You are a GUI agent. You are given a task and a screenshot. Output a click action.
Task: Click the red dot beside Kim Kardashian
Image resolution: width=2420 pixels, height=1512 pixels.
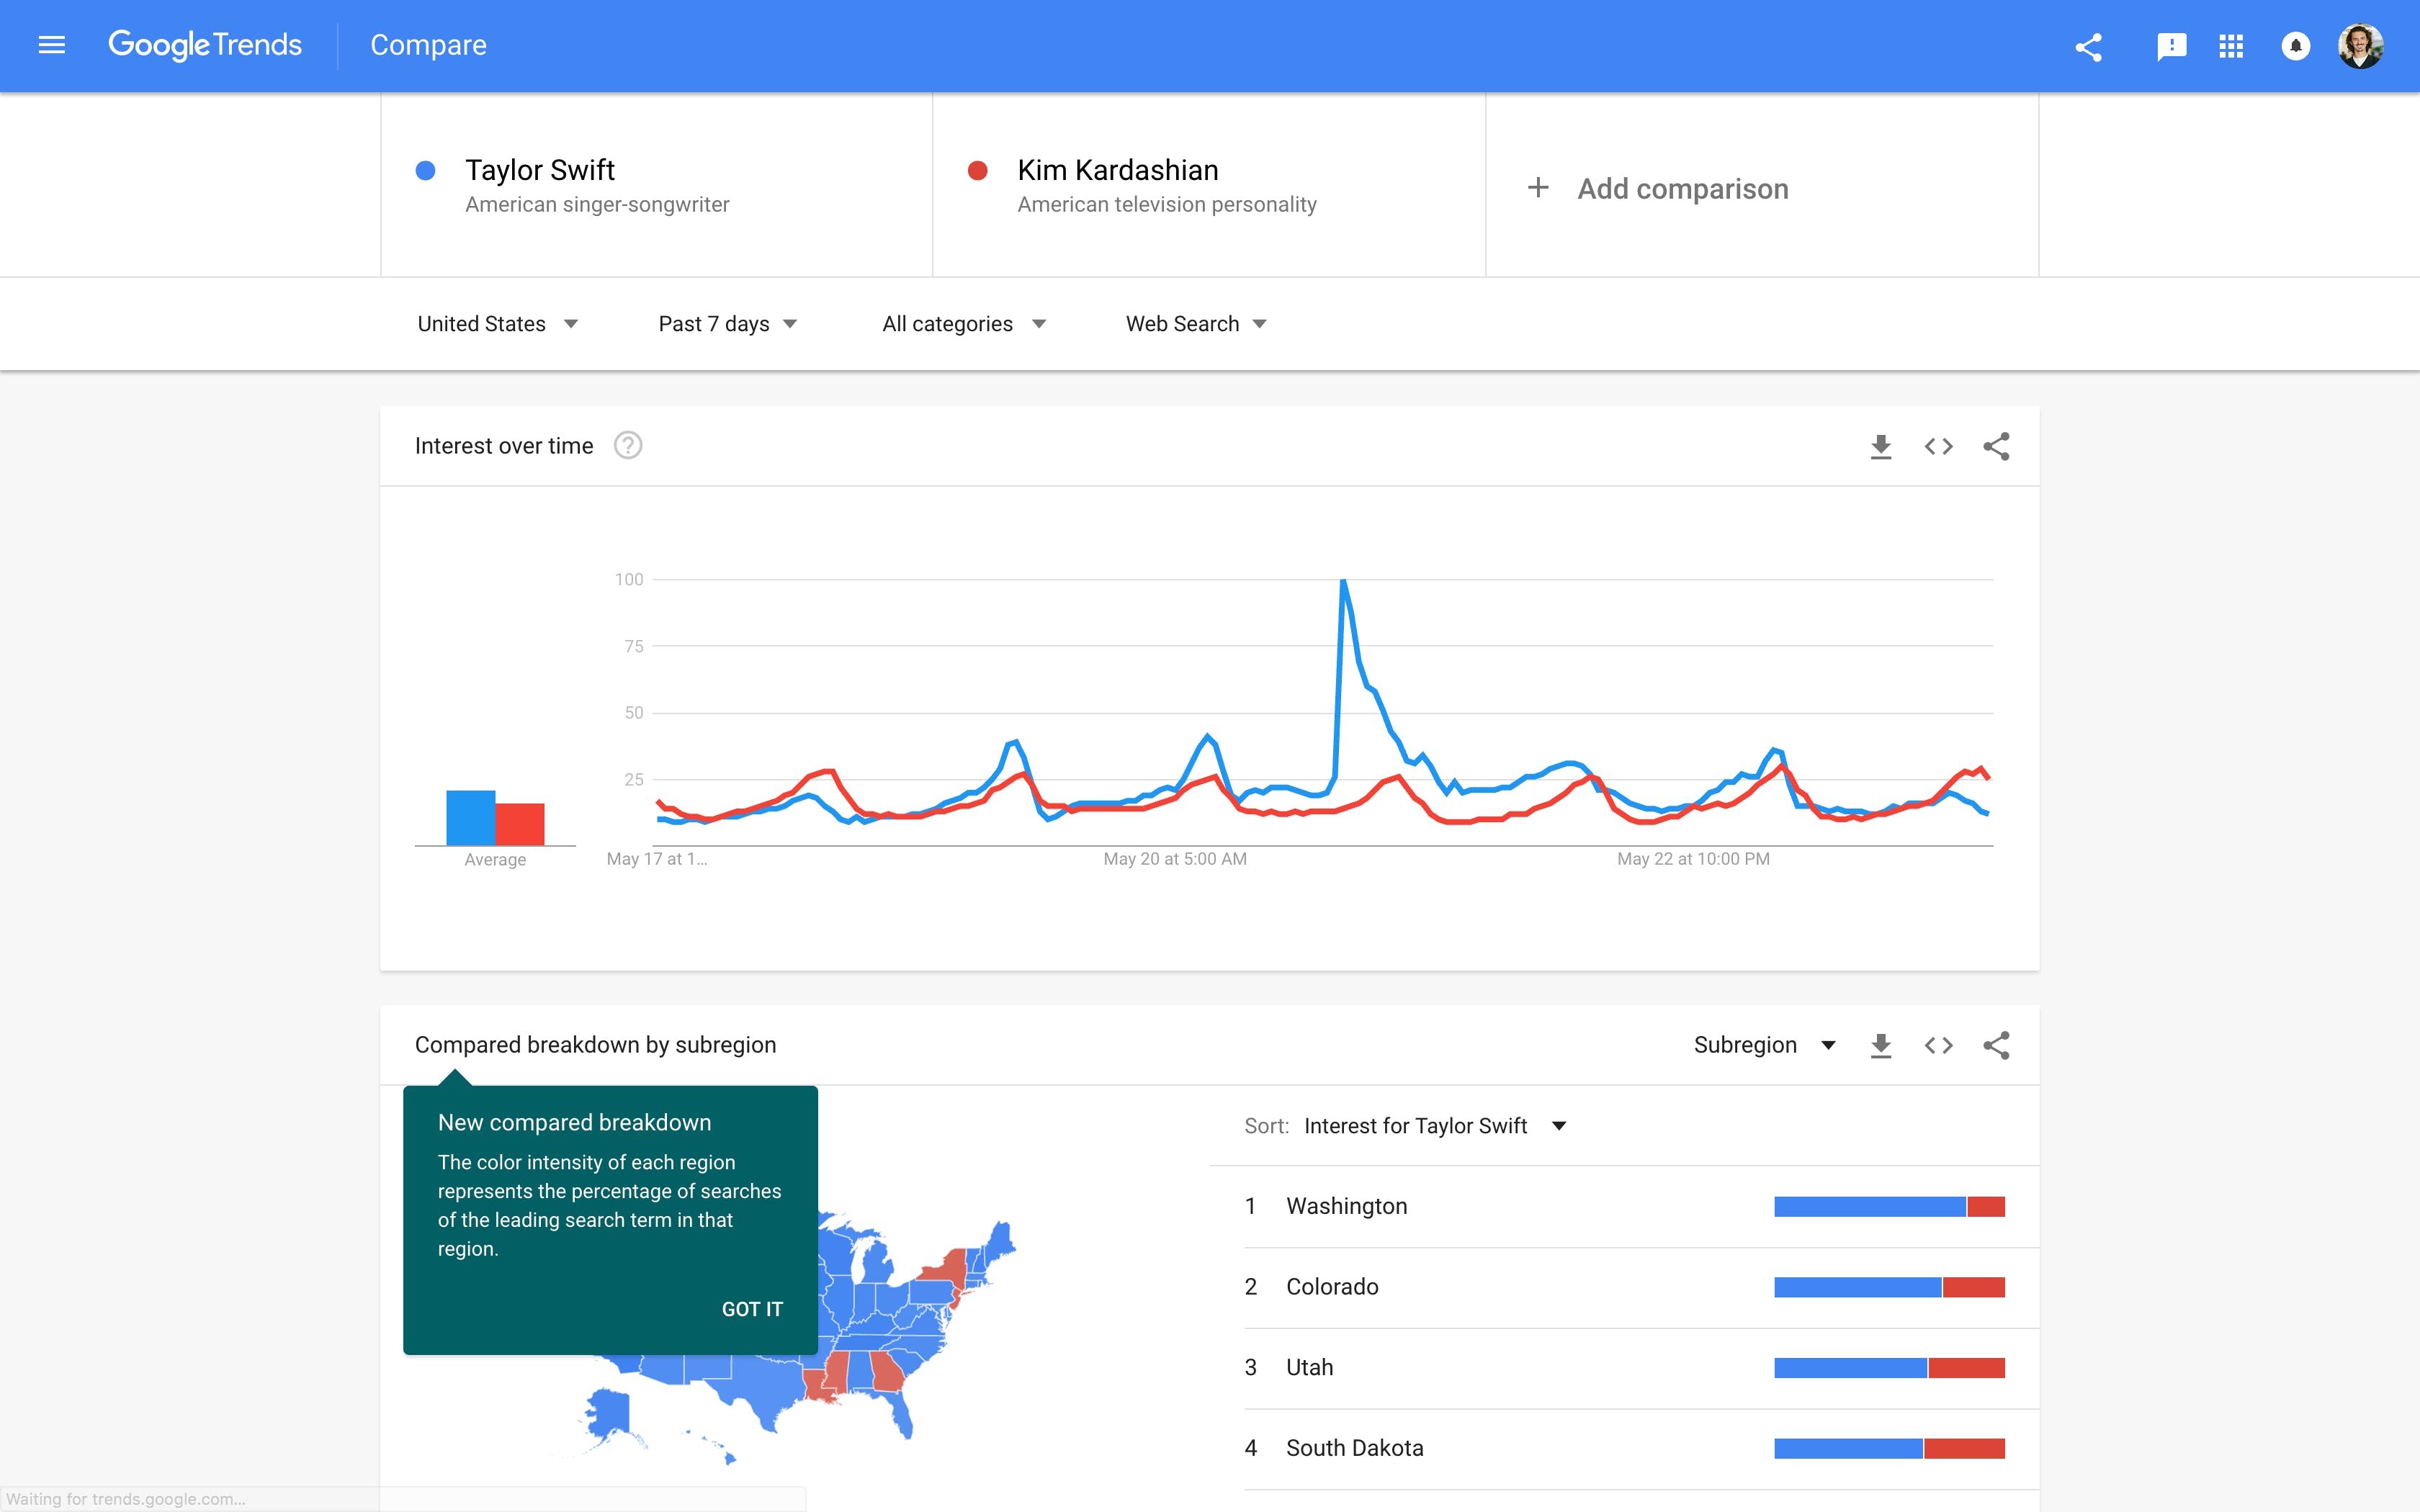tap(978, 171)
